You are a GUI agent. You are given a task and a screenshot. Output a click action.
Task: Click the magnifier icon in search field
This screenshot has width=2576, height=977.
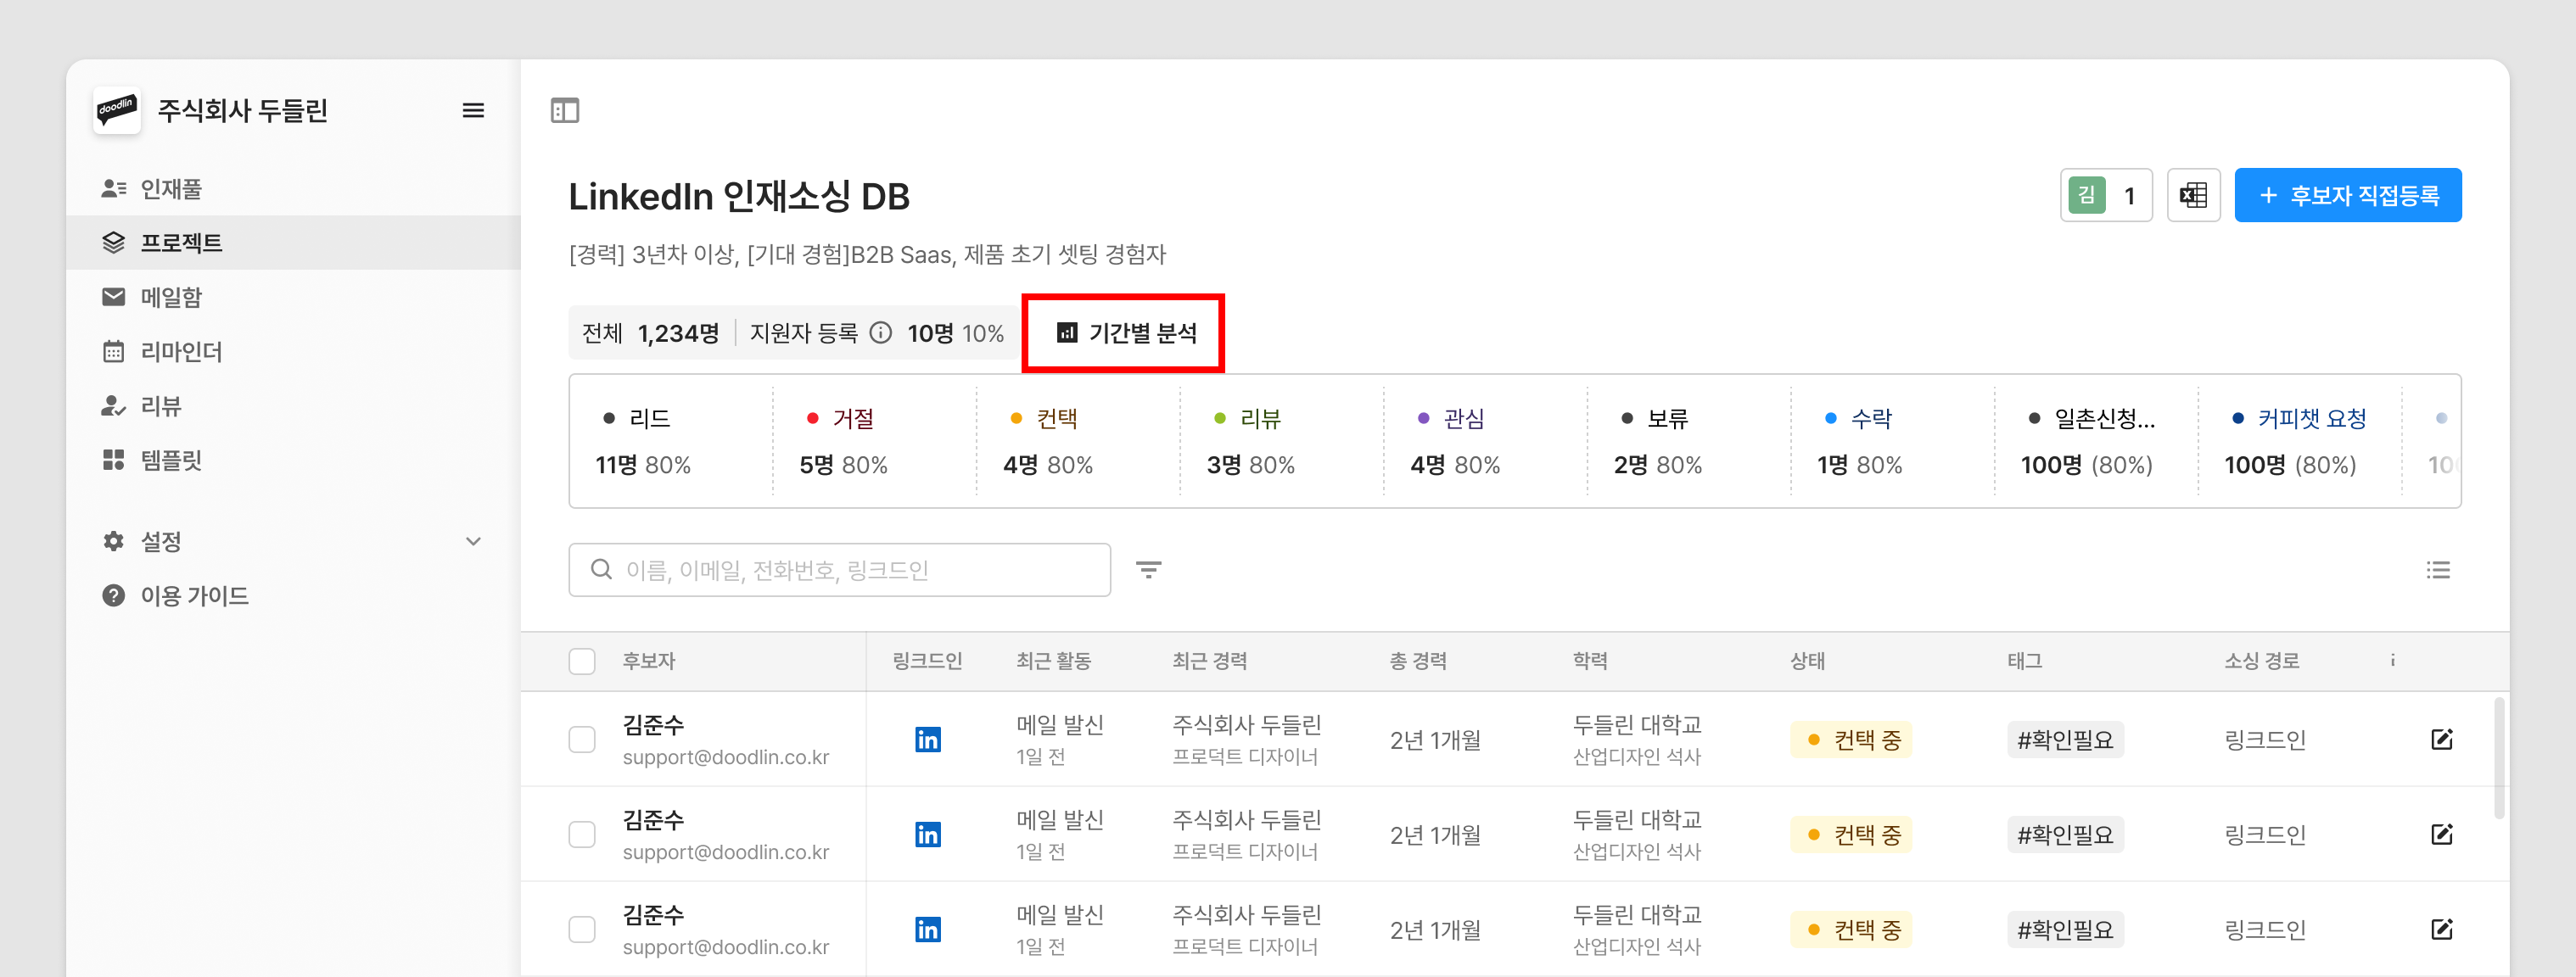601,570
